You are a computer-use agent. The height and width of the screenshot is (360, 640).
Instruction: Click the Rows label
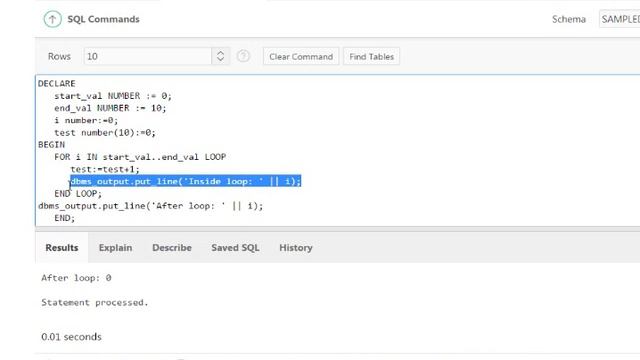[x=59, y=56]
